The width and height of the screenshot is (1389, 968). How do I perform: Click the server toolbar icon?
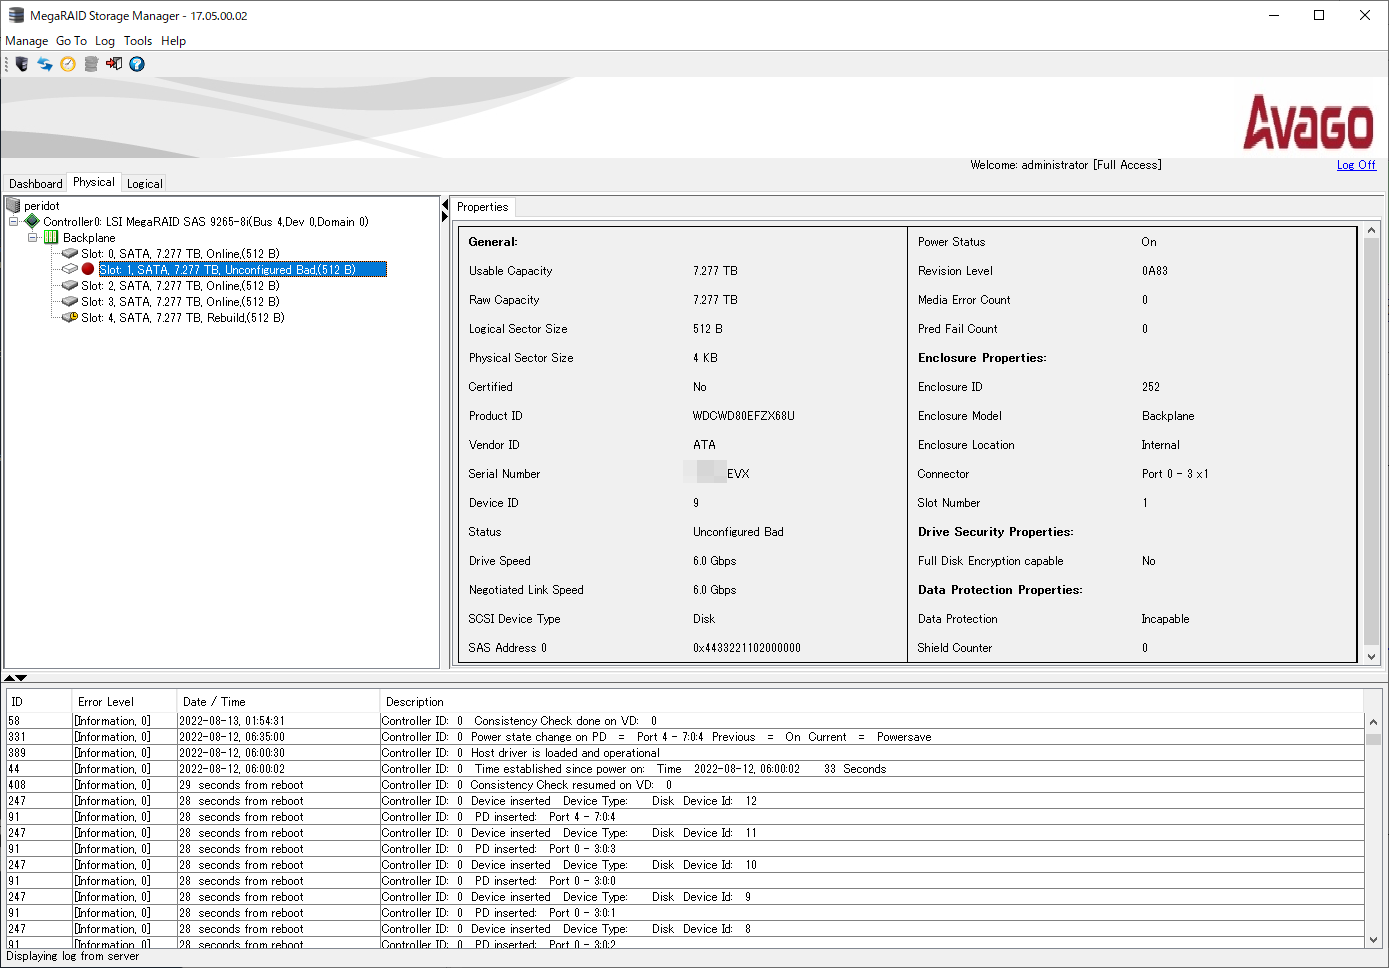point(22,64)
